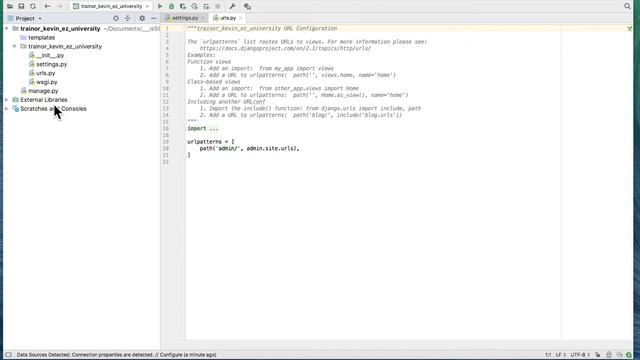Viewport: 640px width, 360px height.
Task: Click the green notification badge in status bar
Action: click(629, 355)
